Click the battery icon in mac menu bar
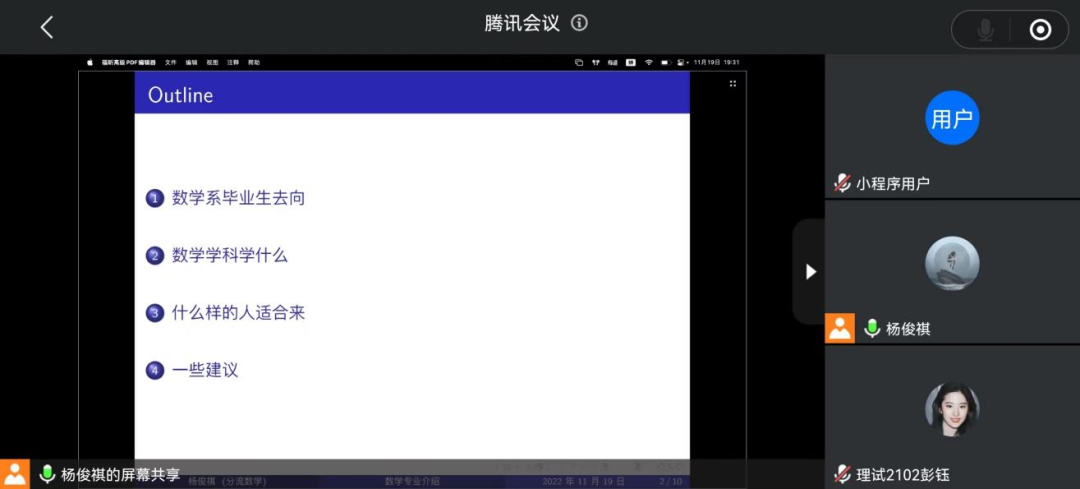The image size is (1080, 489). (x=665, y=62)
